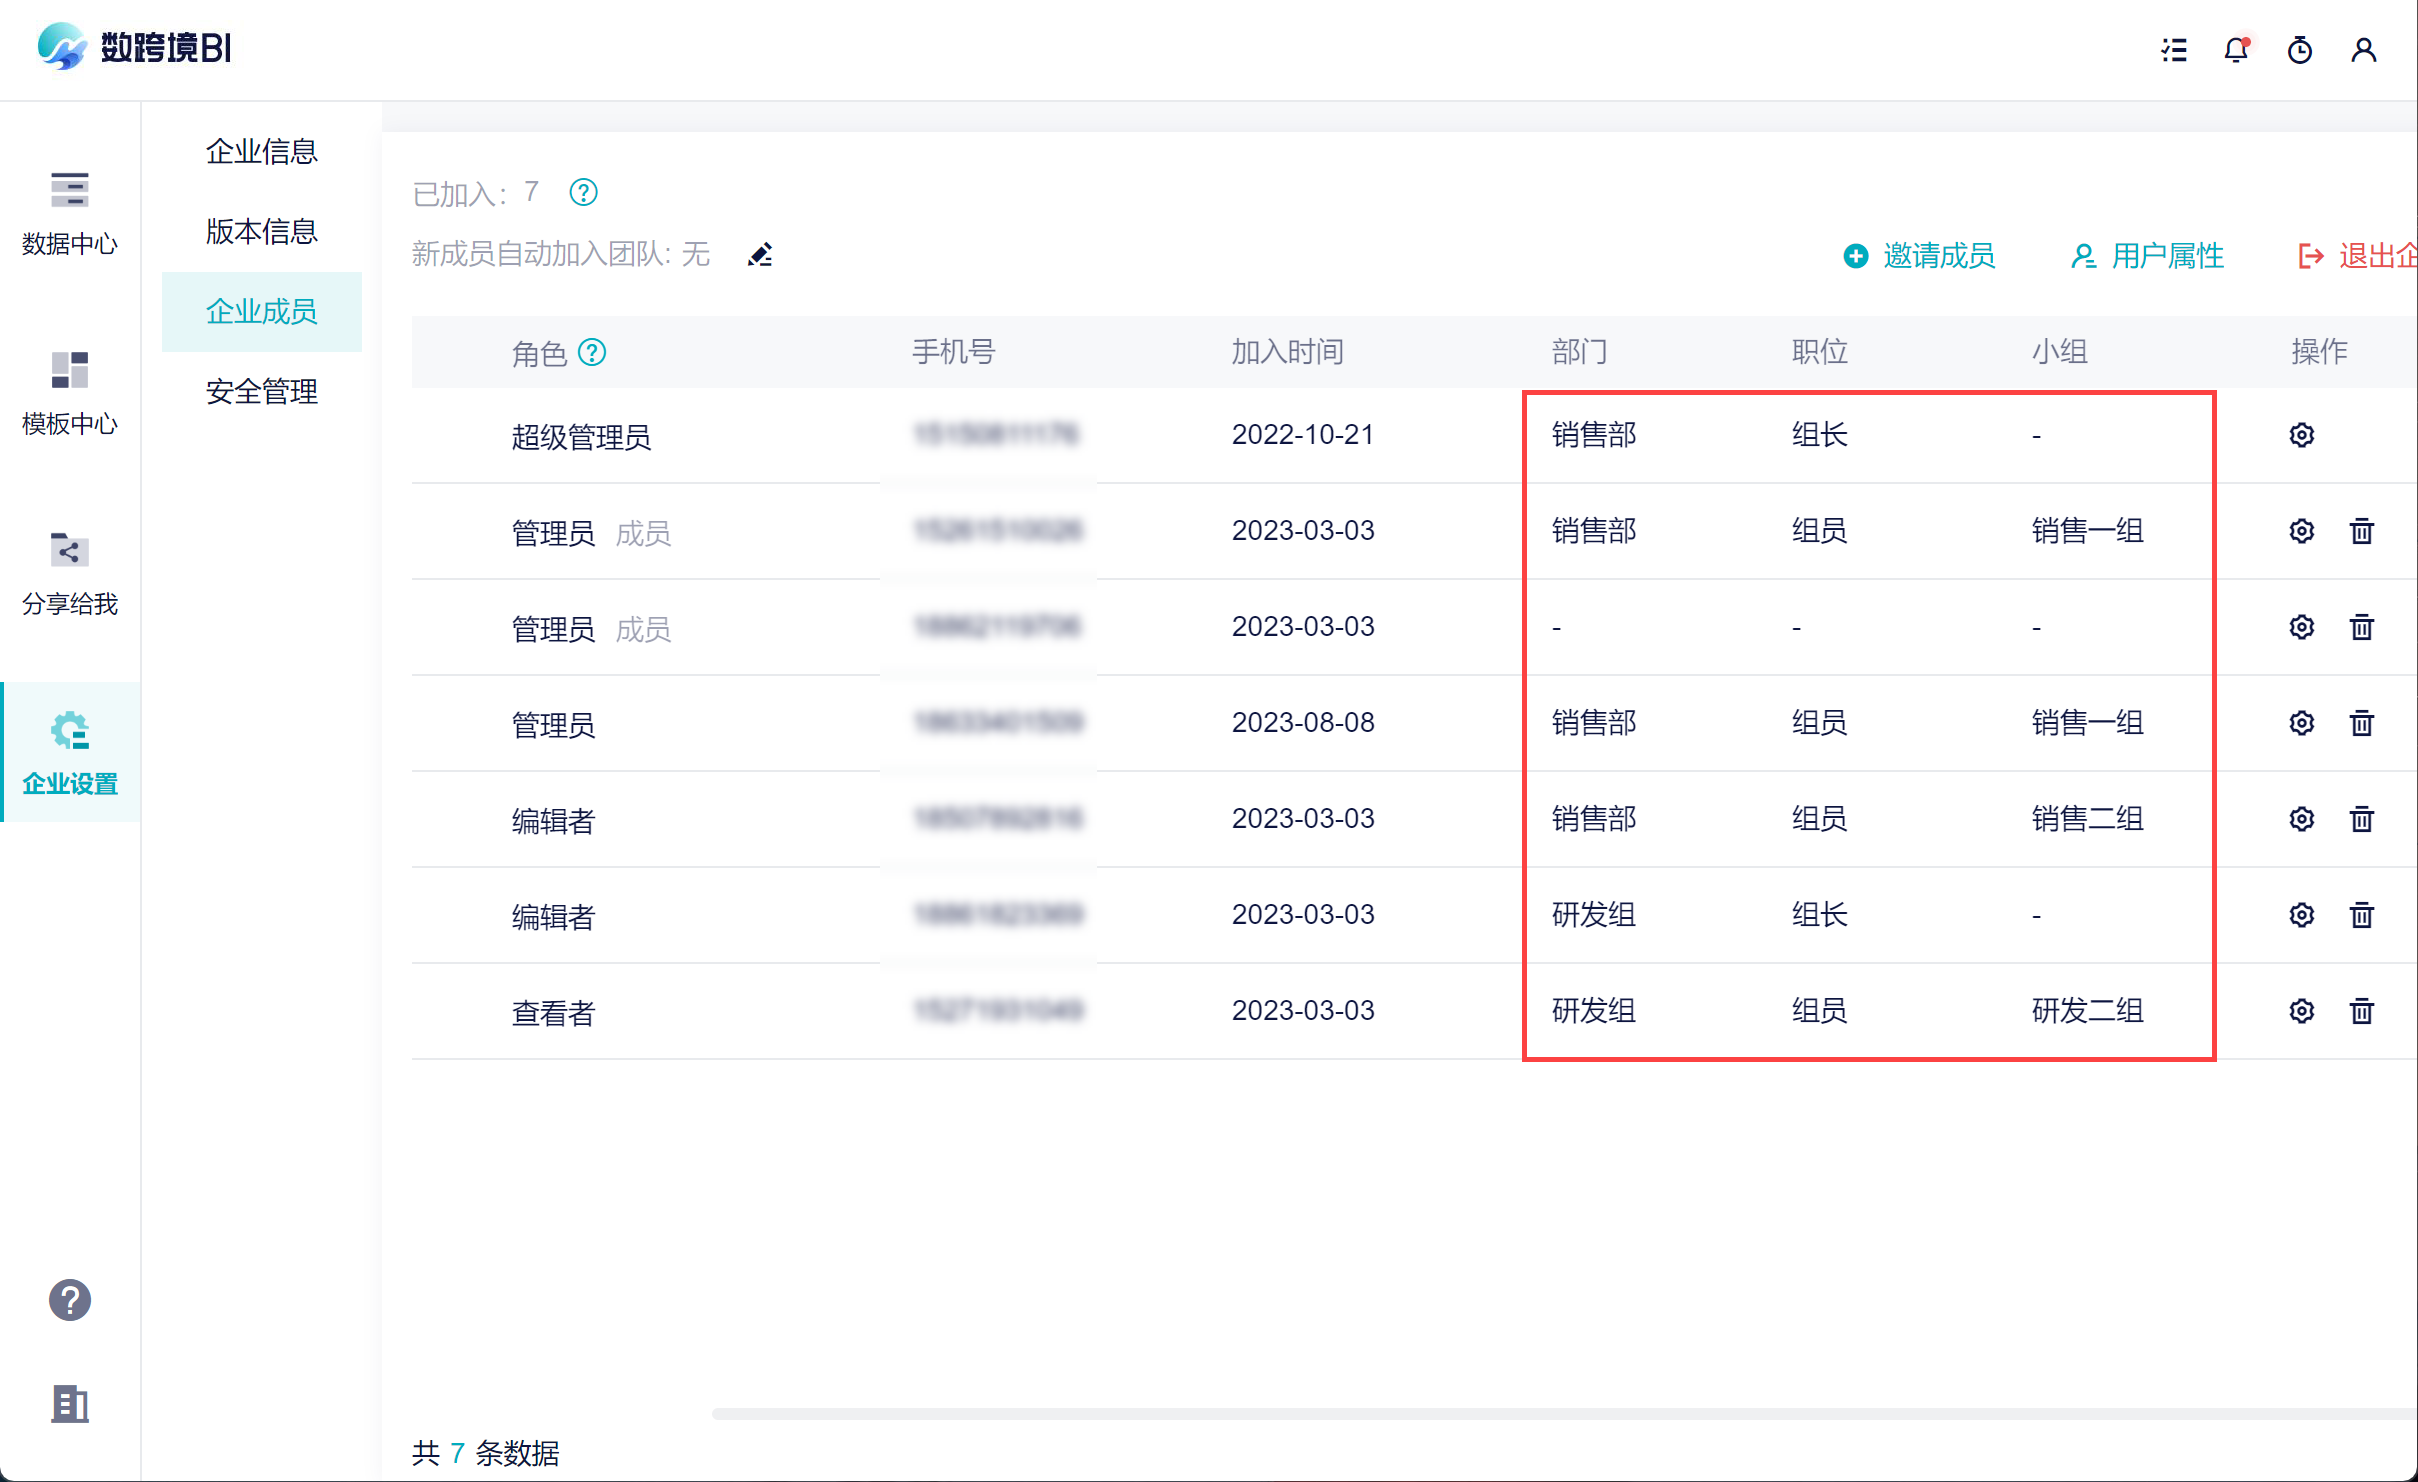Open the notification bell
This screenshot has height=1482, width=2418.
(x=2236, y=50)
